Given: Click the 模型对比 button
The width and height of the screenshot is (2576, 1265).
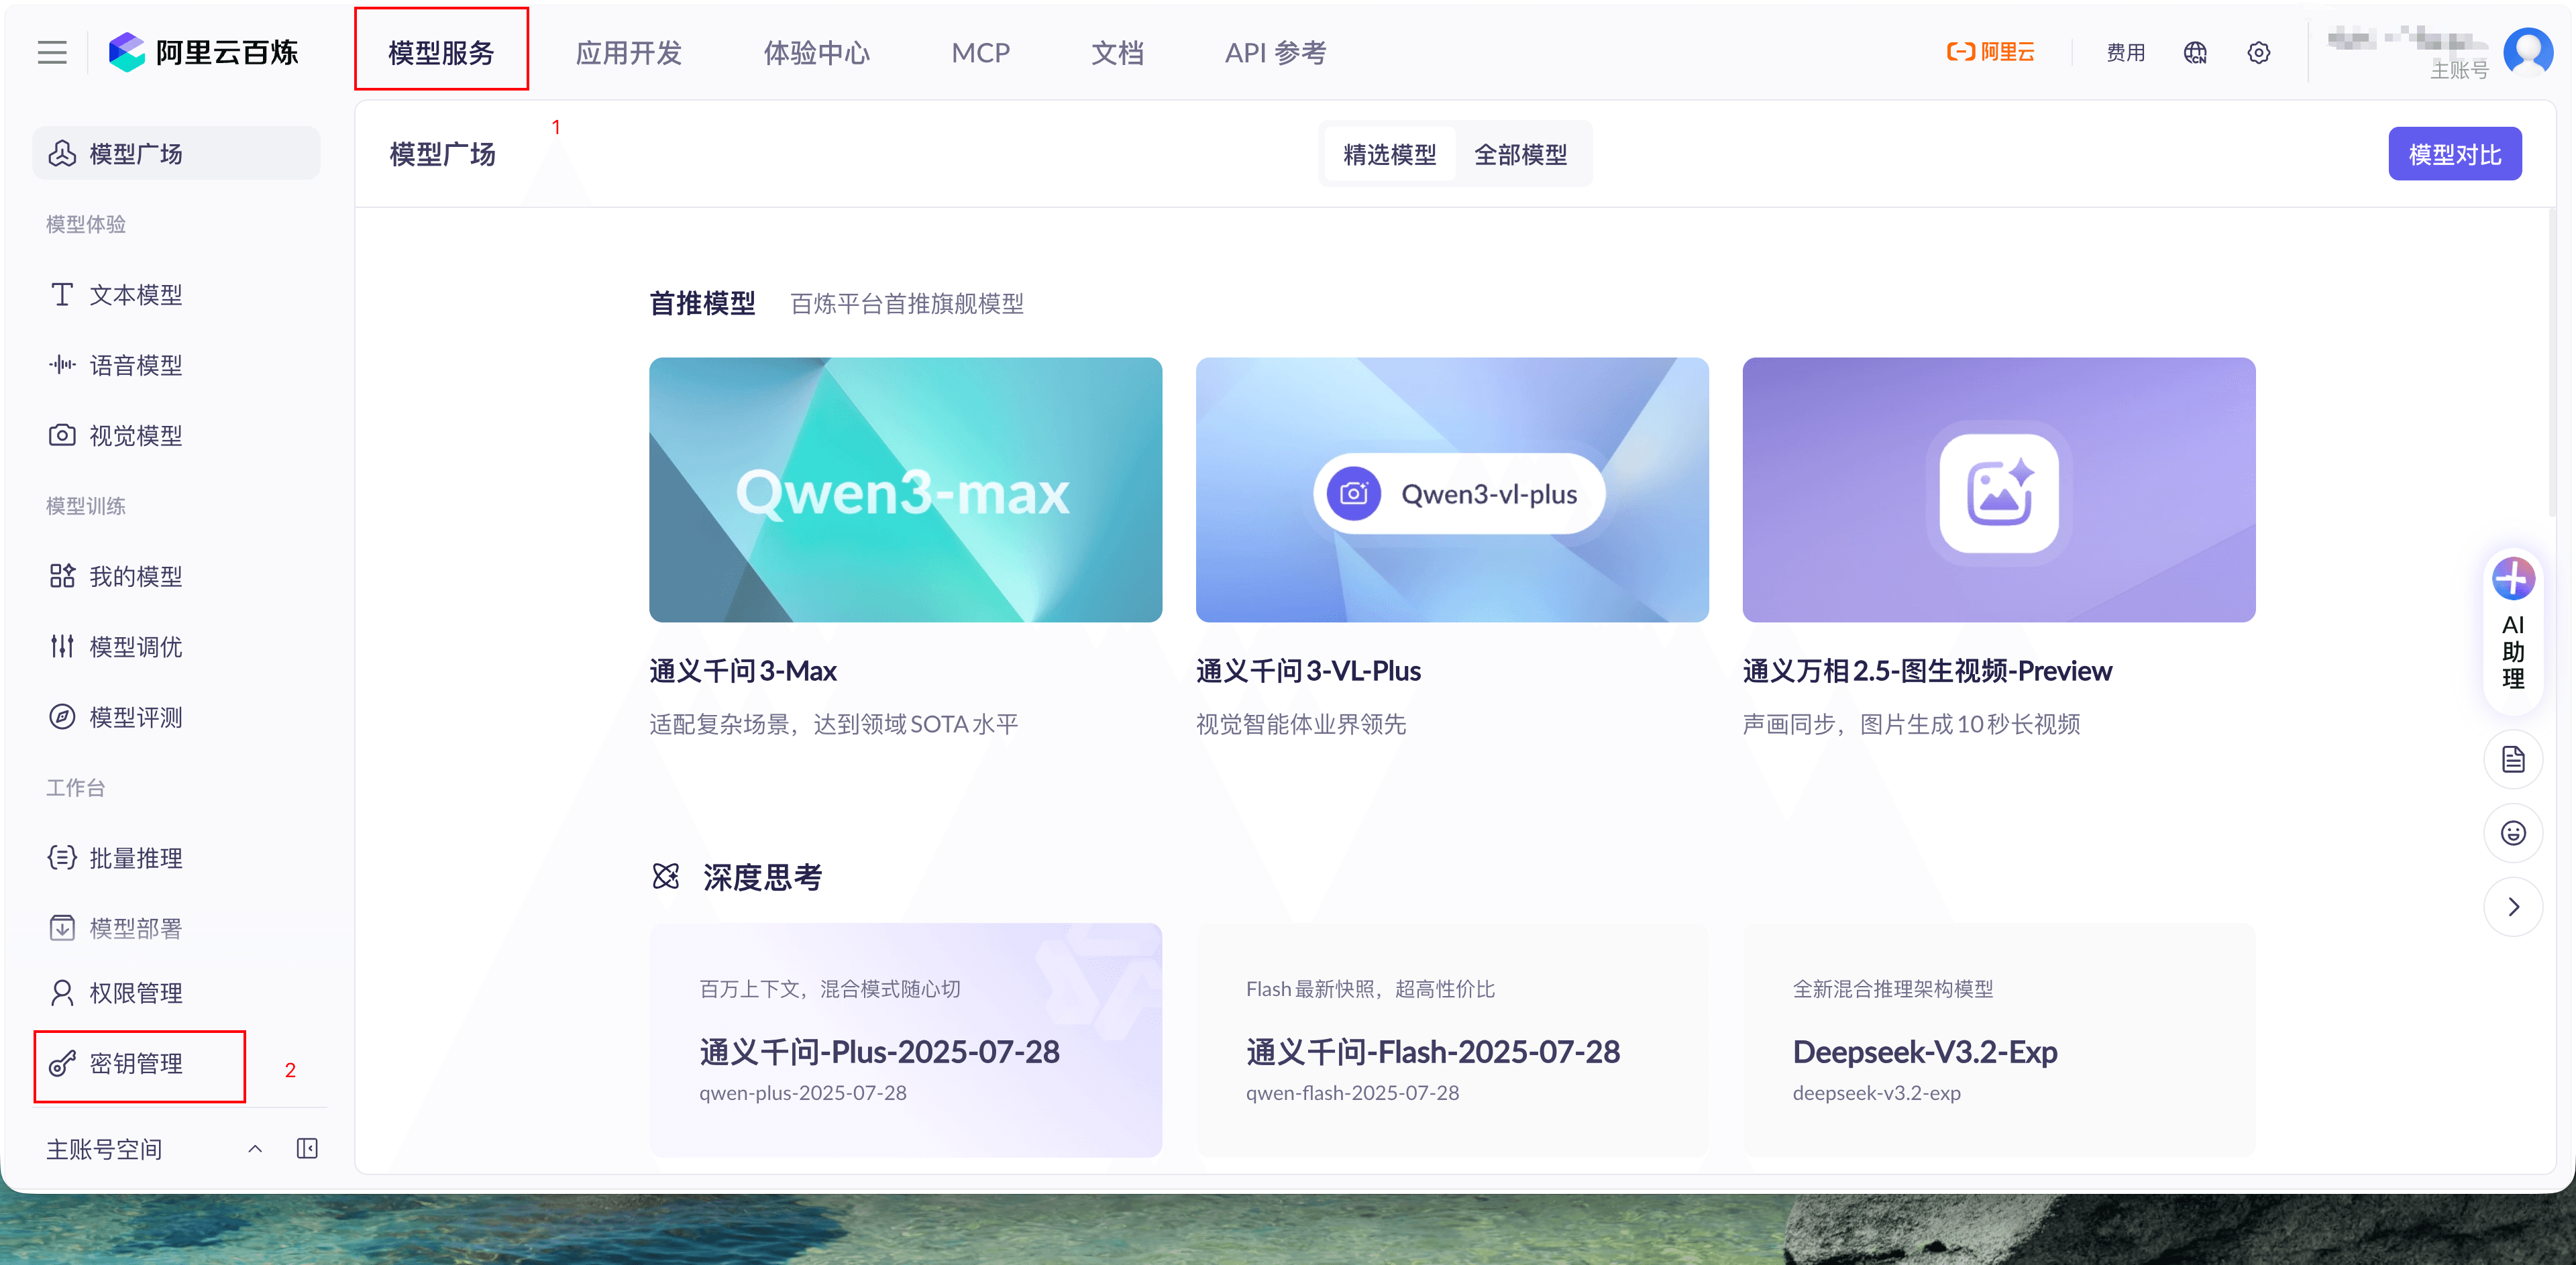Looking at the screenshot, I should (2454, 155).
